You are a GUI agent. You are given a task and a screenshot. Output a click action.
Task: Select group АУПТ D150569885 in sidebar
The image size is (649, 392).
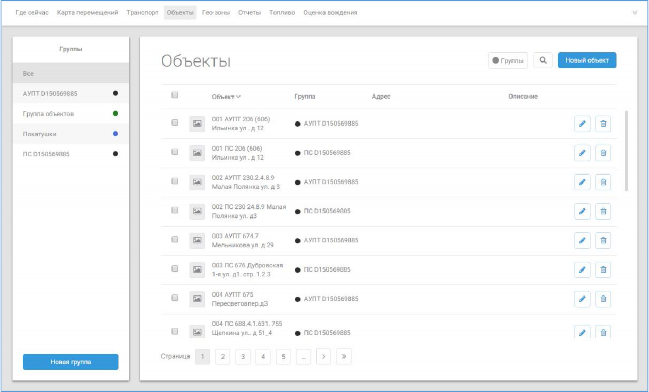[x=71, y=94]
